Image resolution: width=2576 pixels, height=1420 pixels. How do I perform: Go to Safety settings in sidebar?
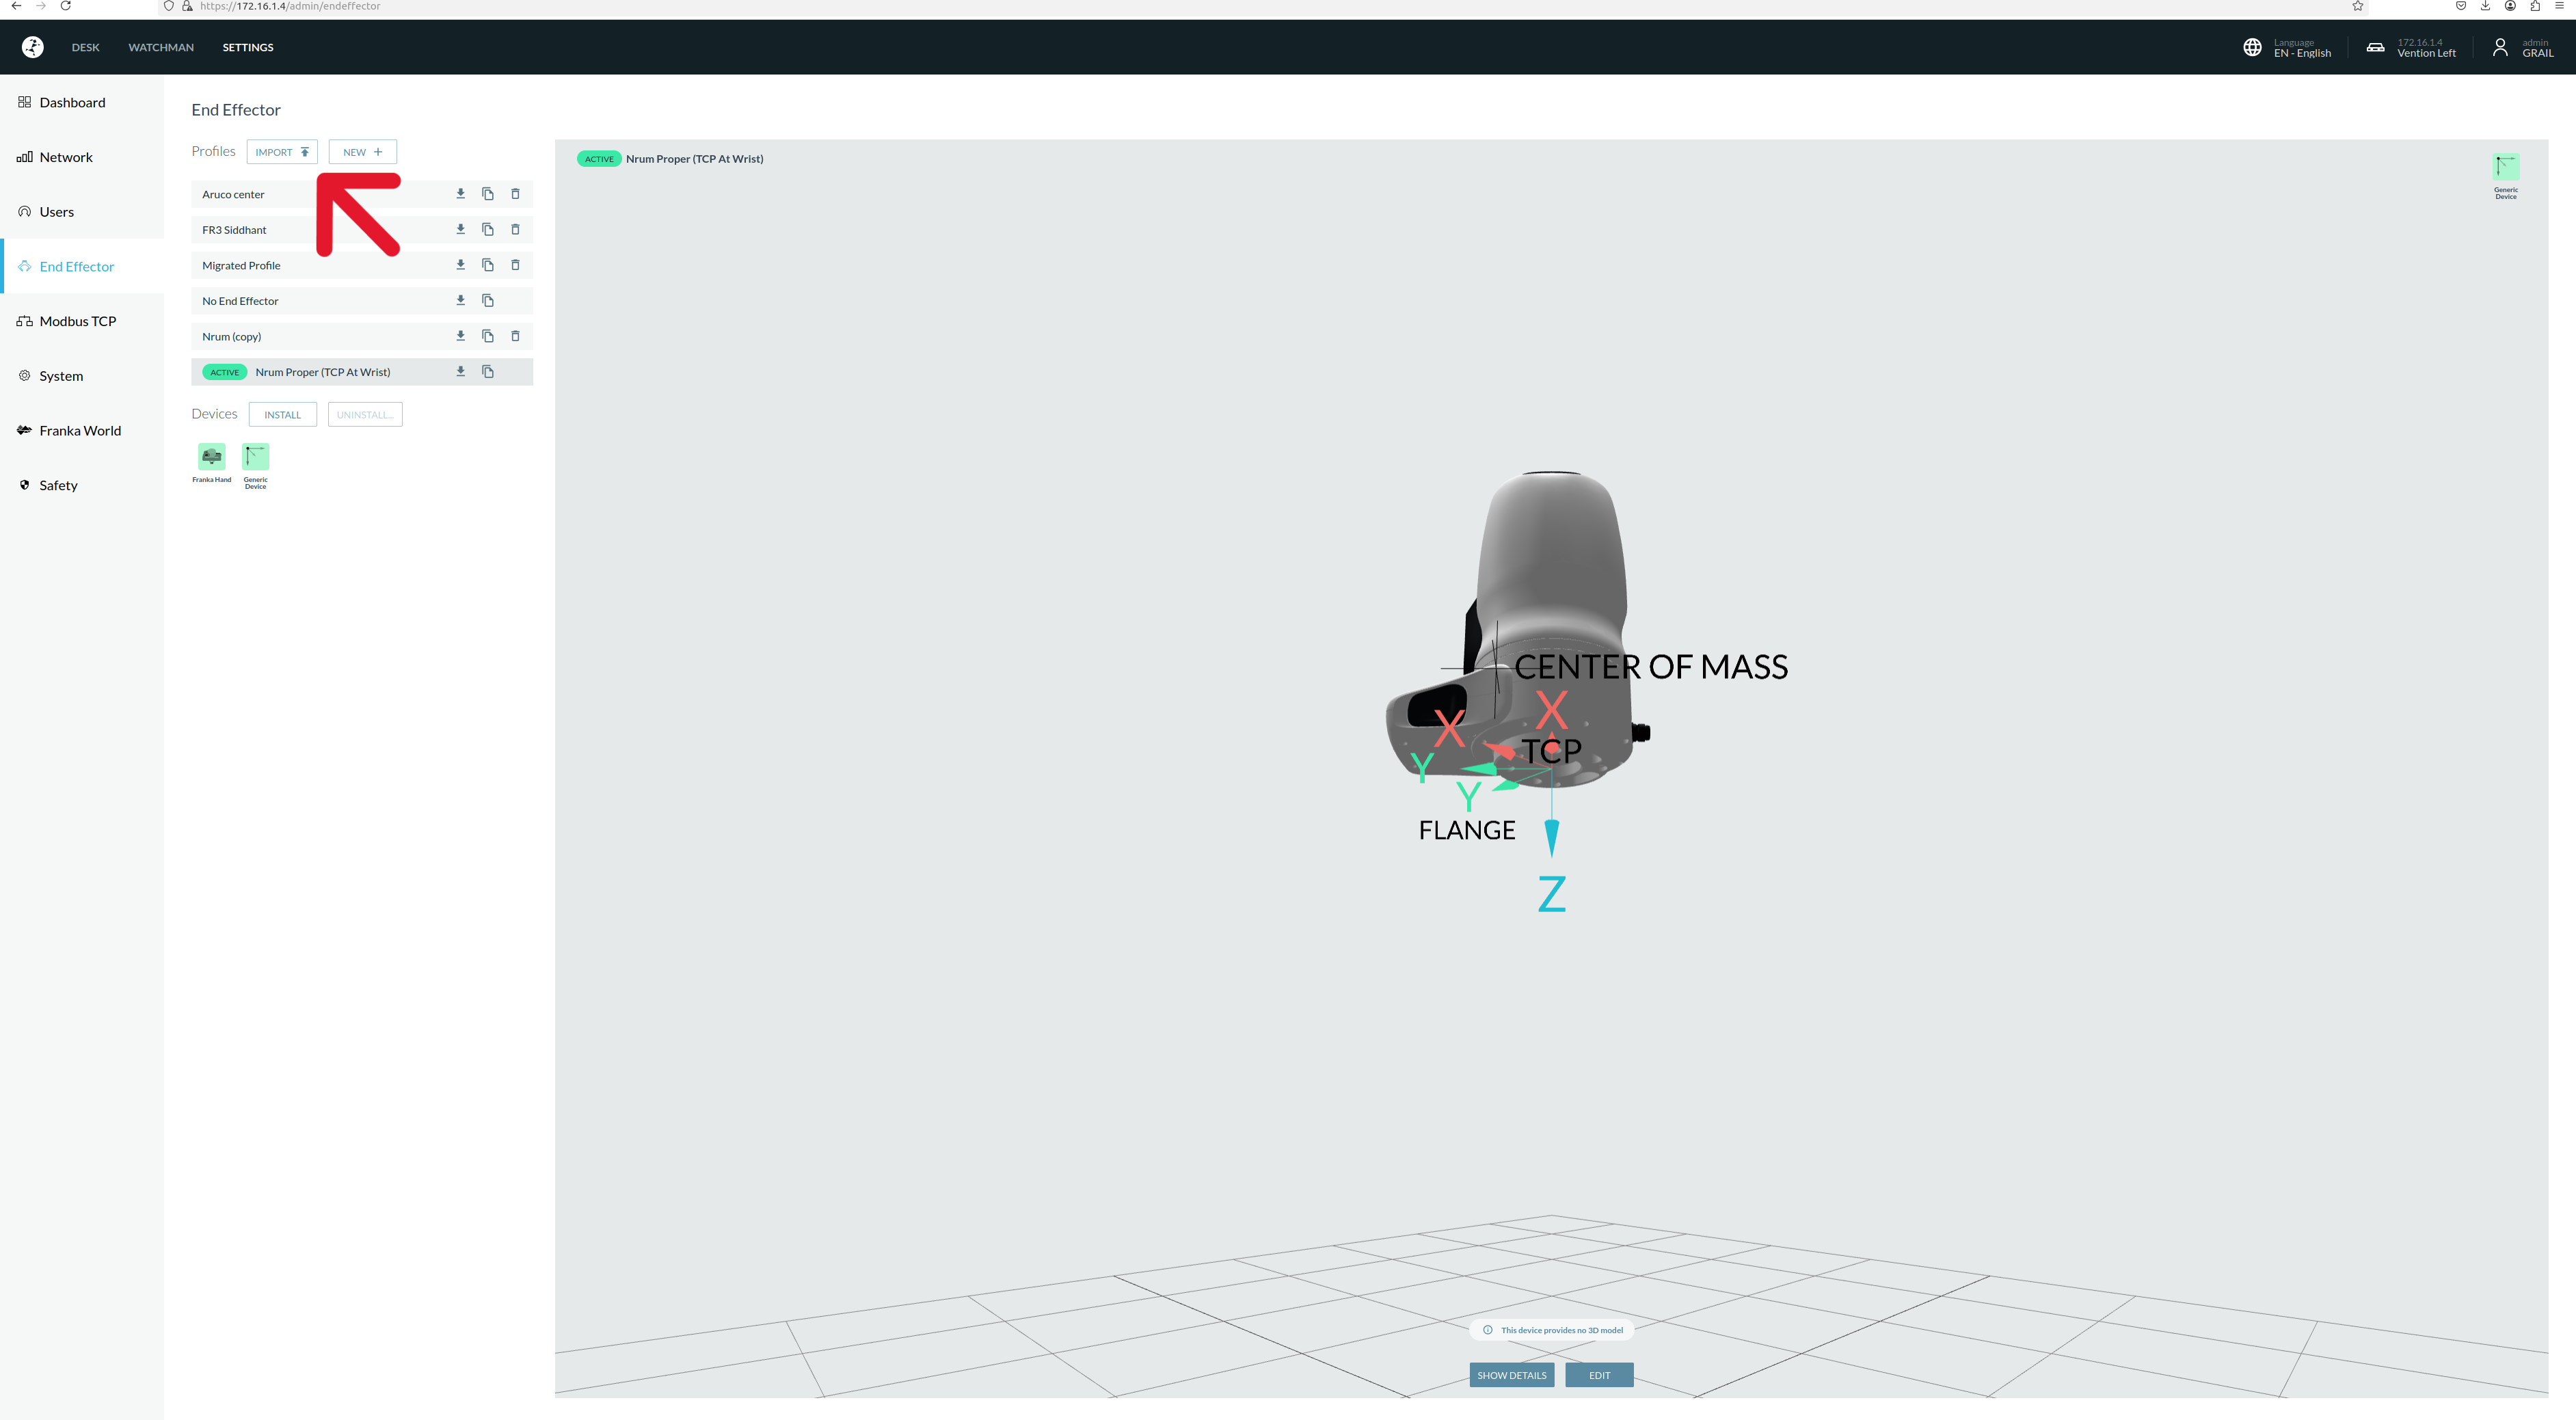[58, 485]
